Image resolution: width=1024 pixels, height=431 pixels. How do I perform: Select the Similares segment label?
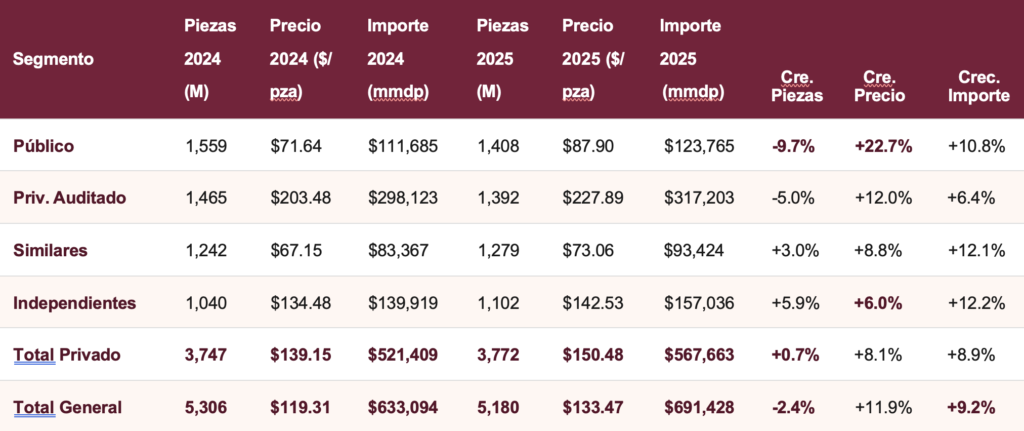pos(51,249)
